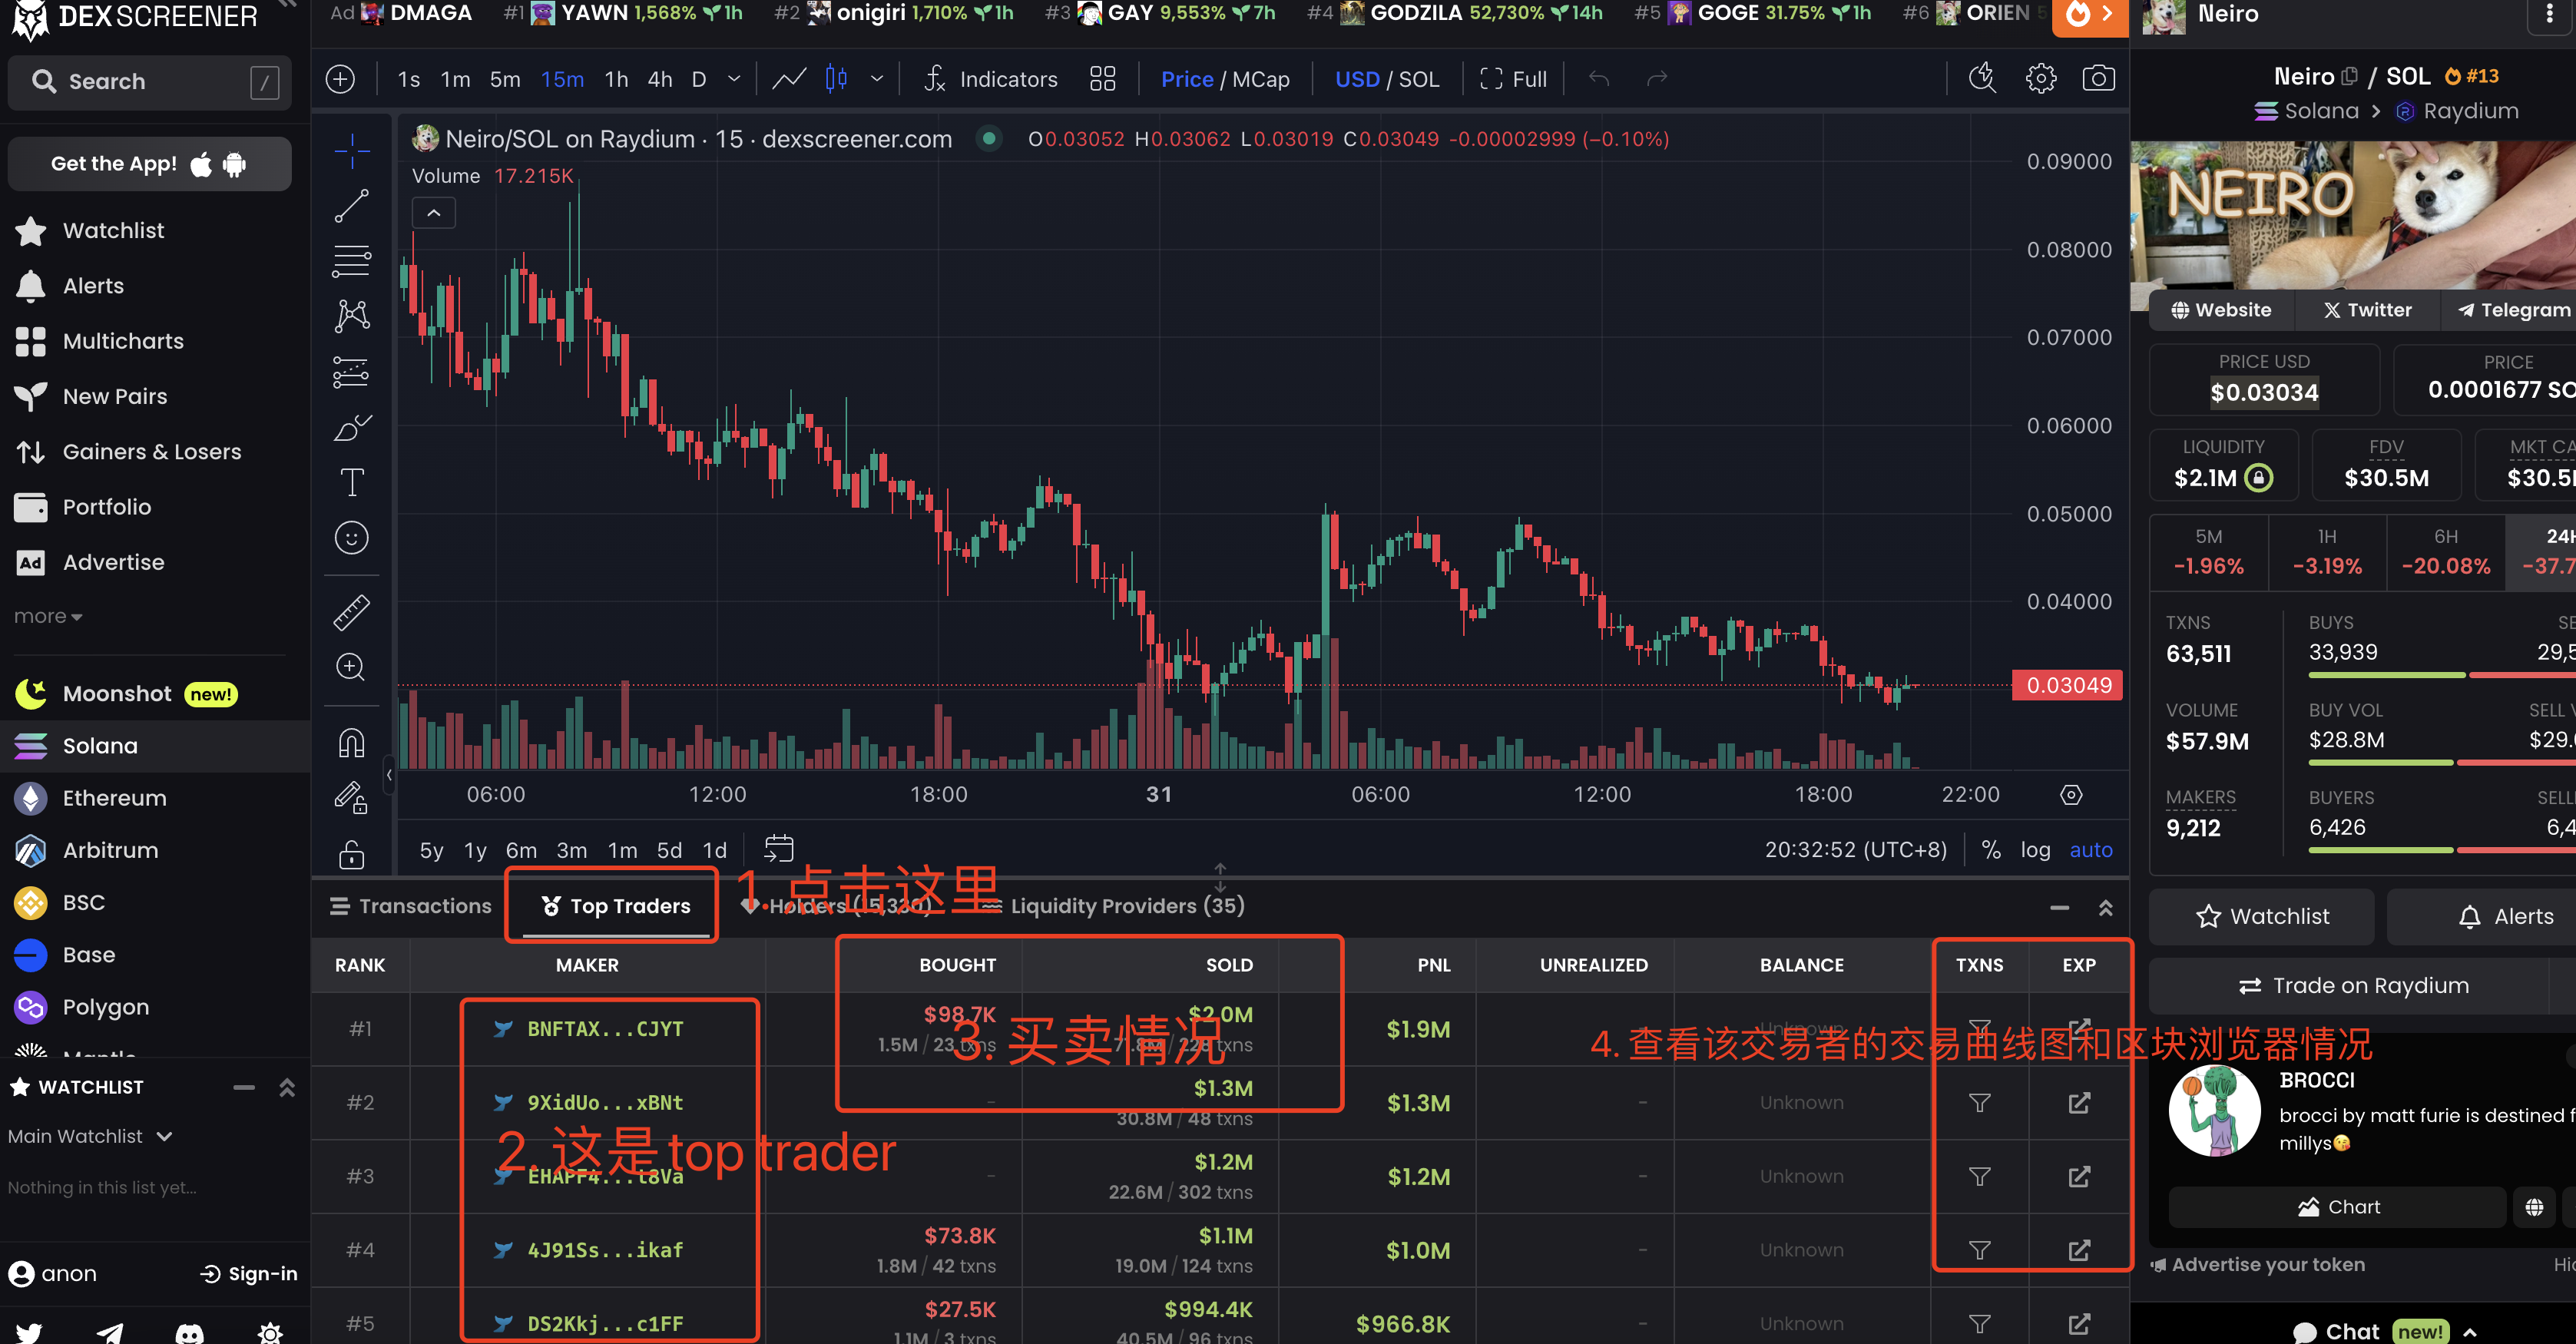This screenshot has width=2576, height=1344.
Task: Toggle chart to MCap view
Action: pos(1260,79)
